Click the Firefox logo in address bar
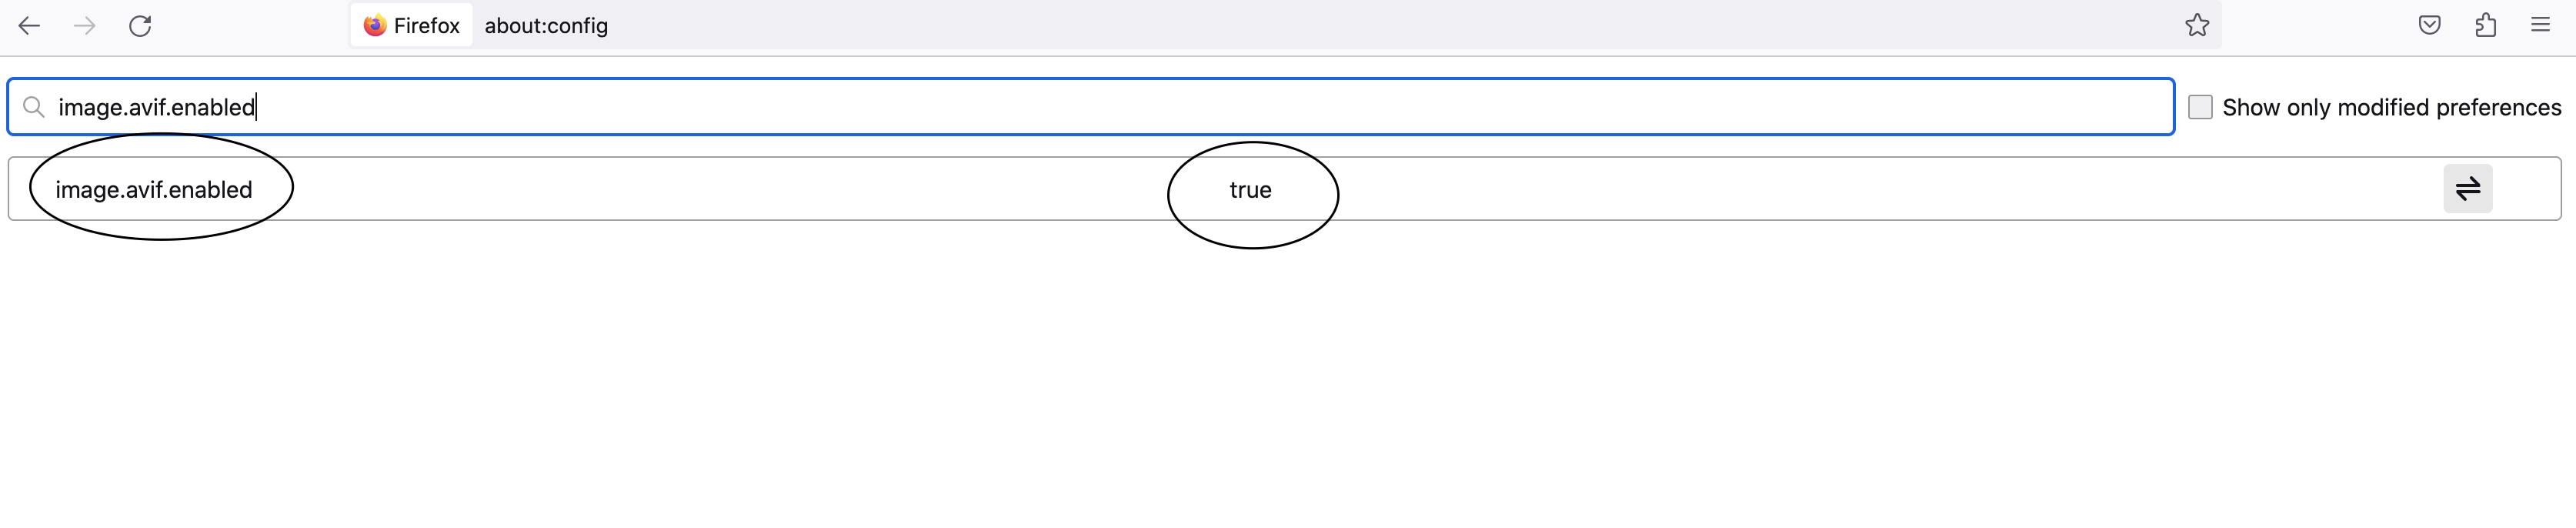The image size is (2576, 528). click(x=375, y=26)
